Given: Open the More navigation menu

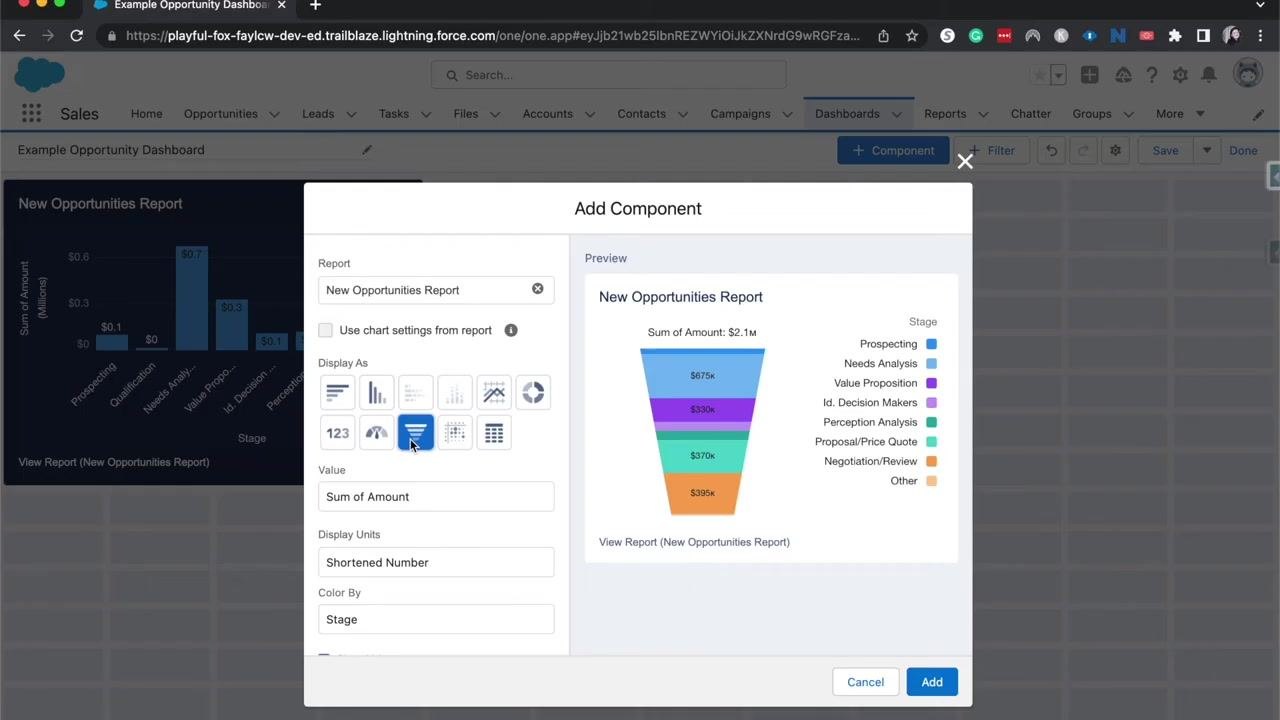Looking at the screenshot, I should coord(1180,114).
